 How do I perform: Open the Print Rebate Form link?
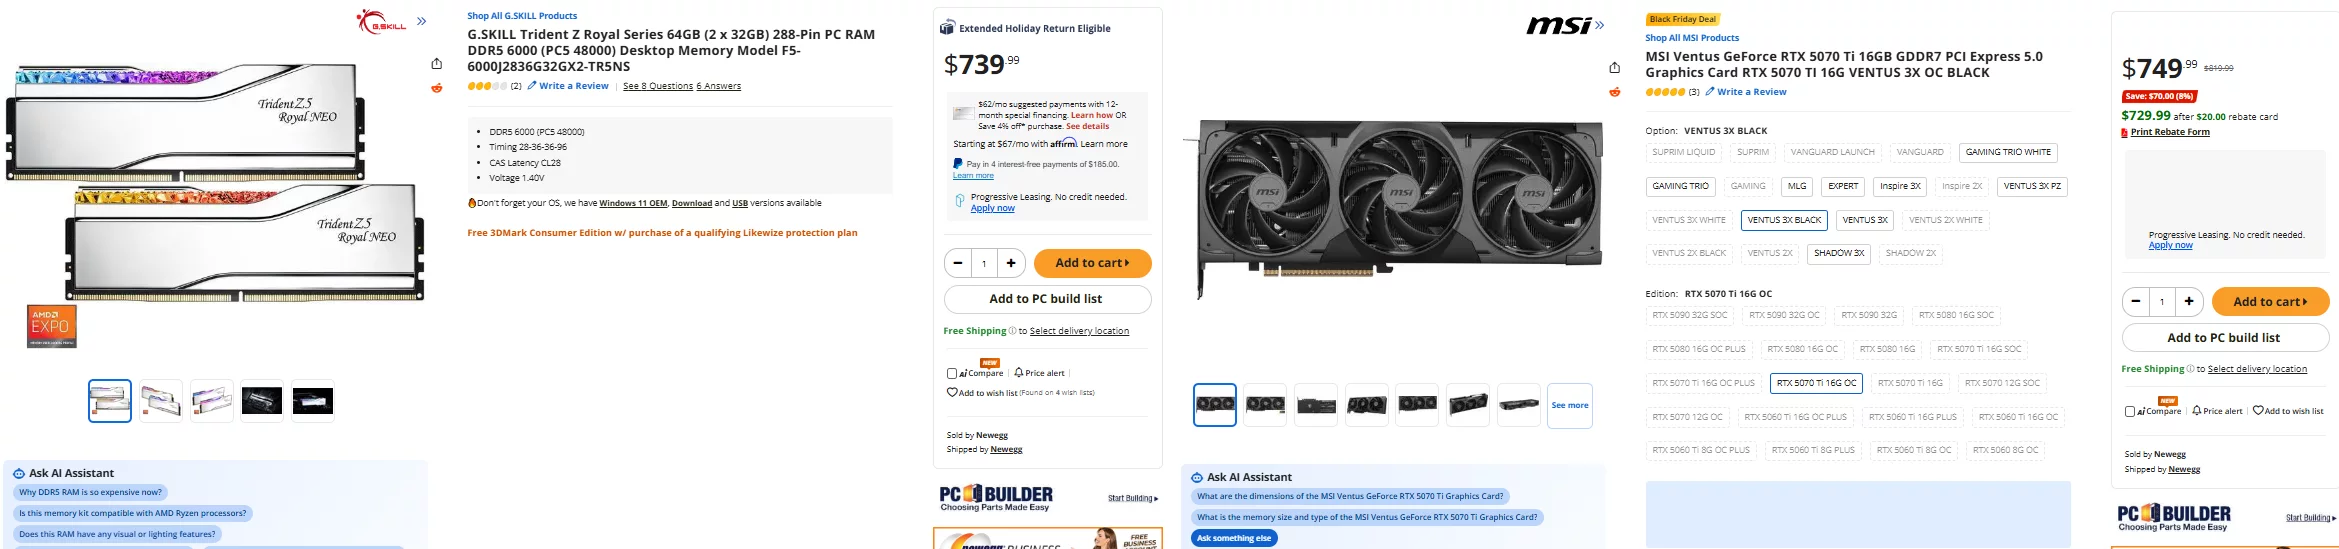[2170, 132]
